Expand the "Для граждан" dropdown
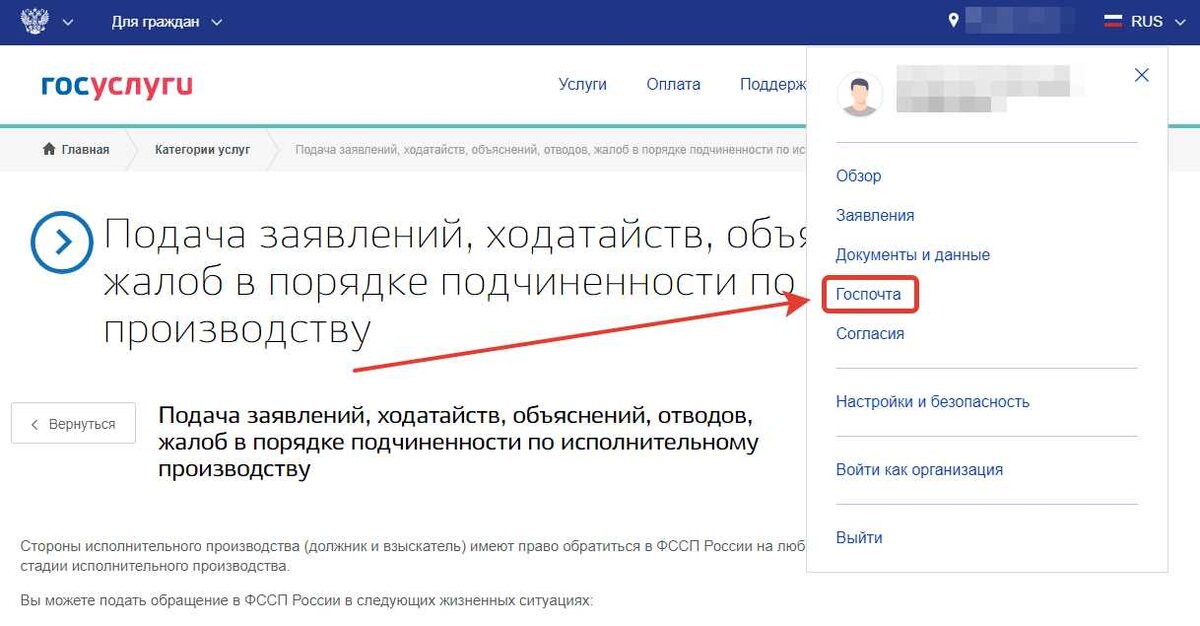1200x626 pixels. pos(168,20)
